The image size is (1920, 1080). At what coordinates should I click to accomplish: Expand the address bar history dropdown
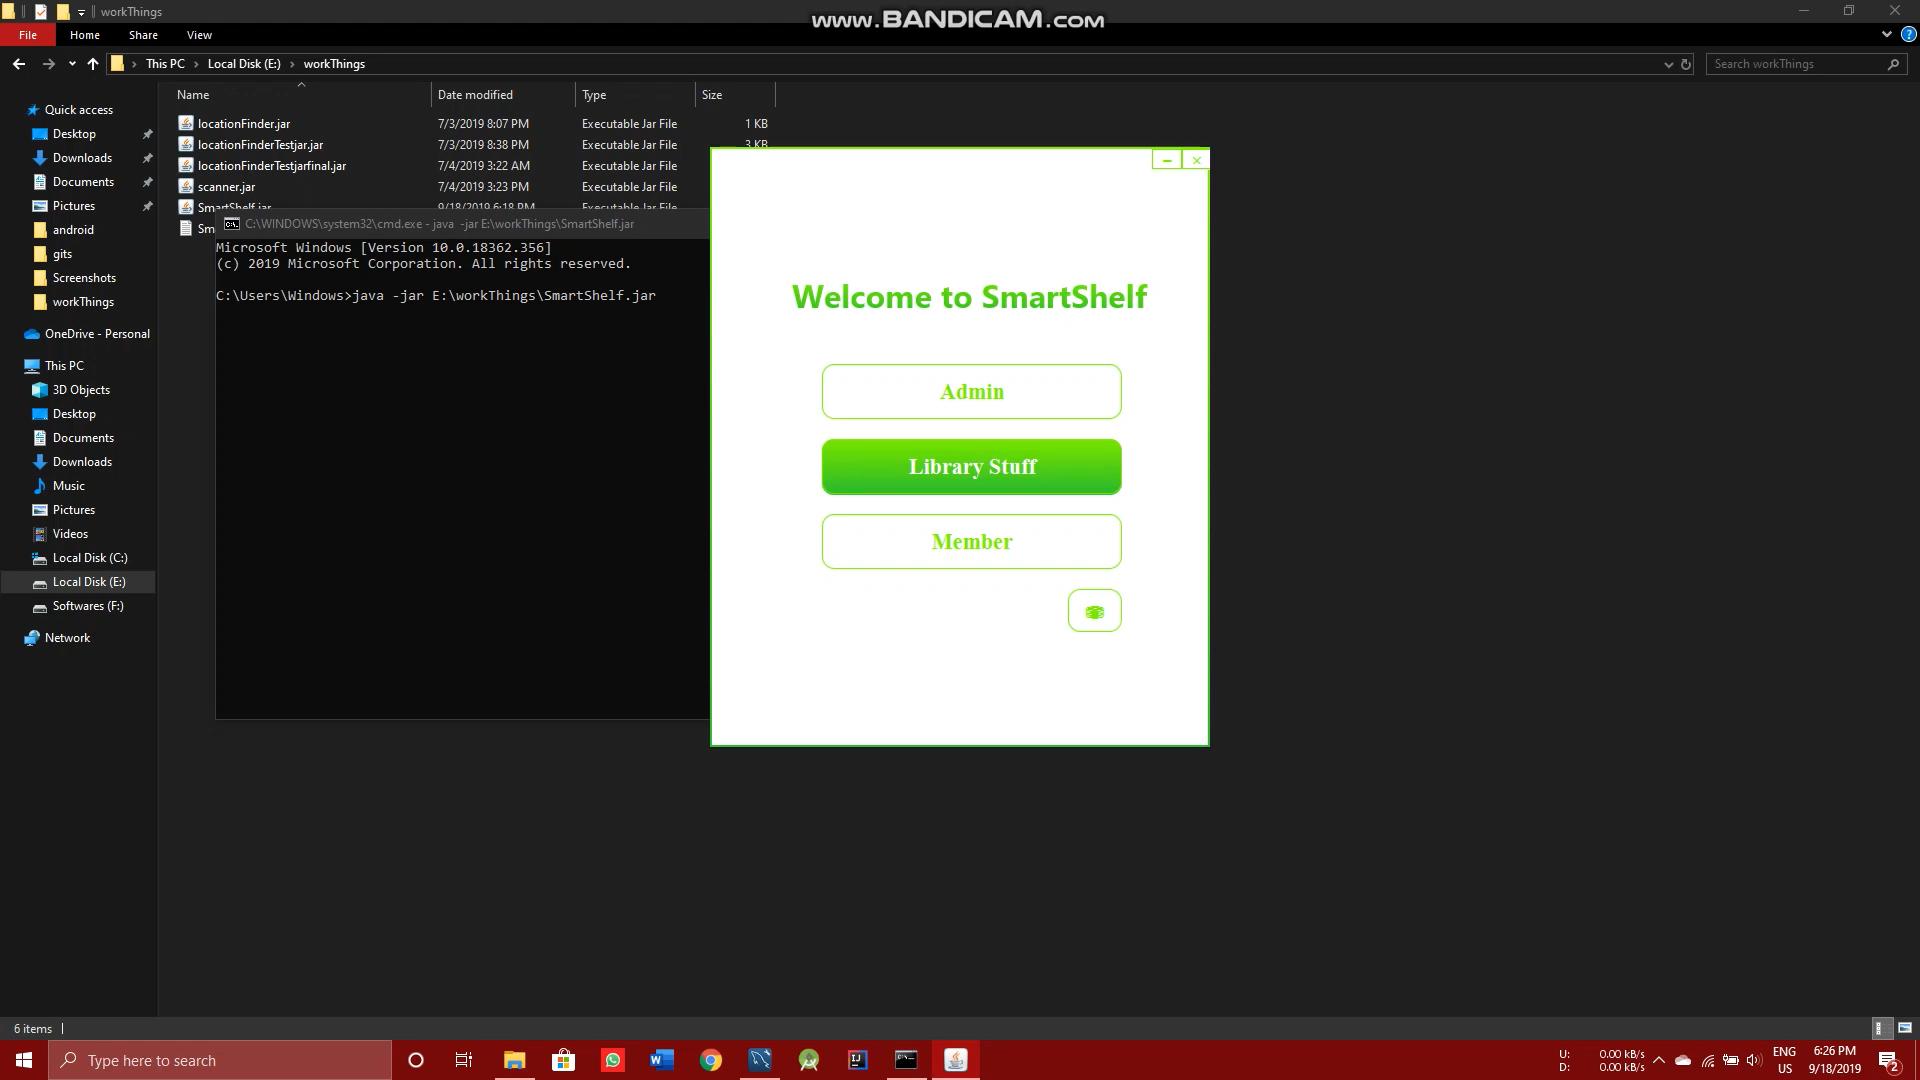pos(1668,64)
